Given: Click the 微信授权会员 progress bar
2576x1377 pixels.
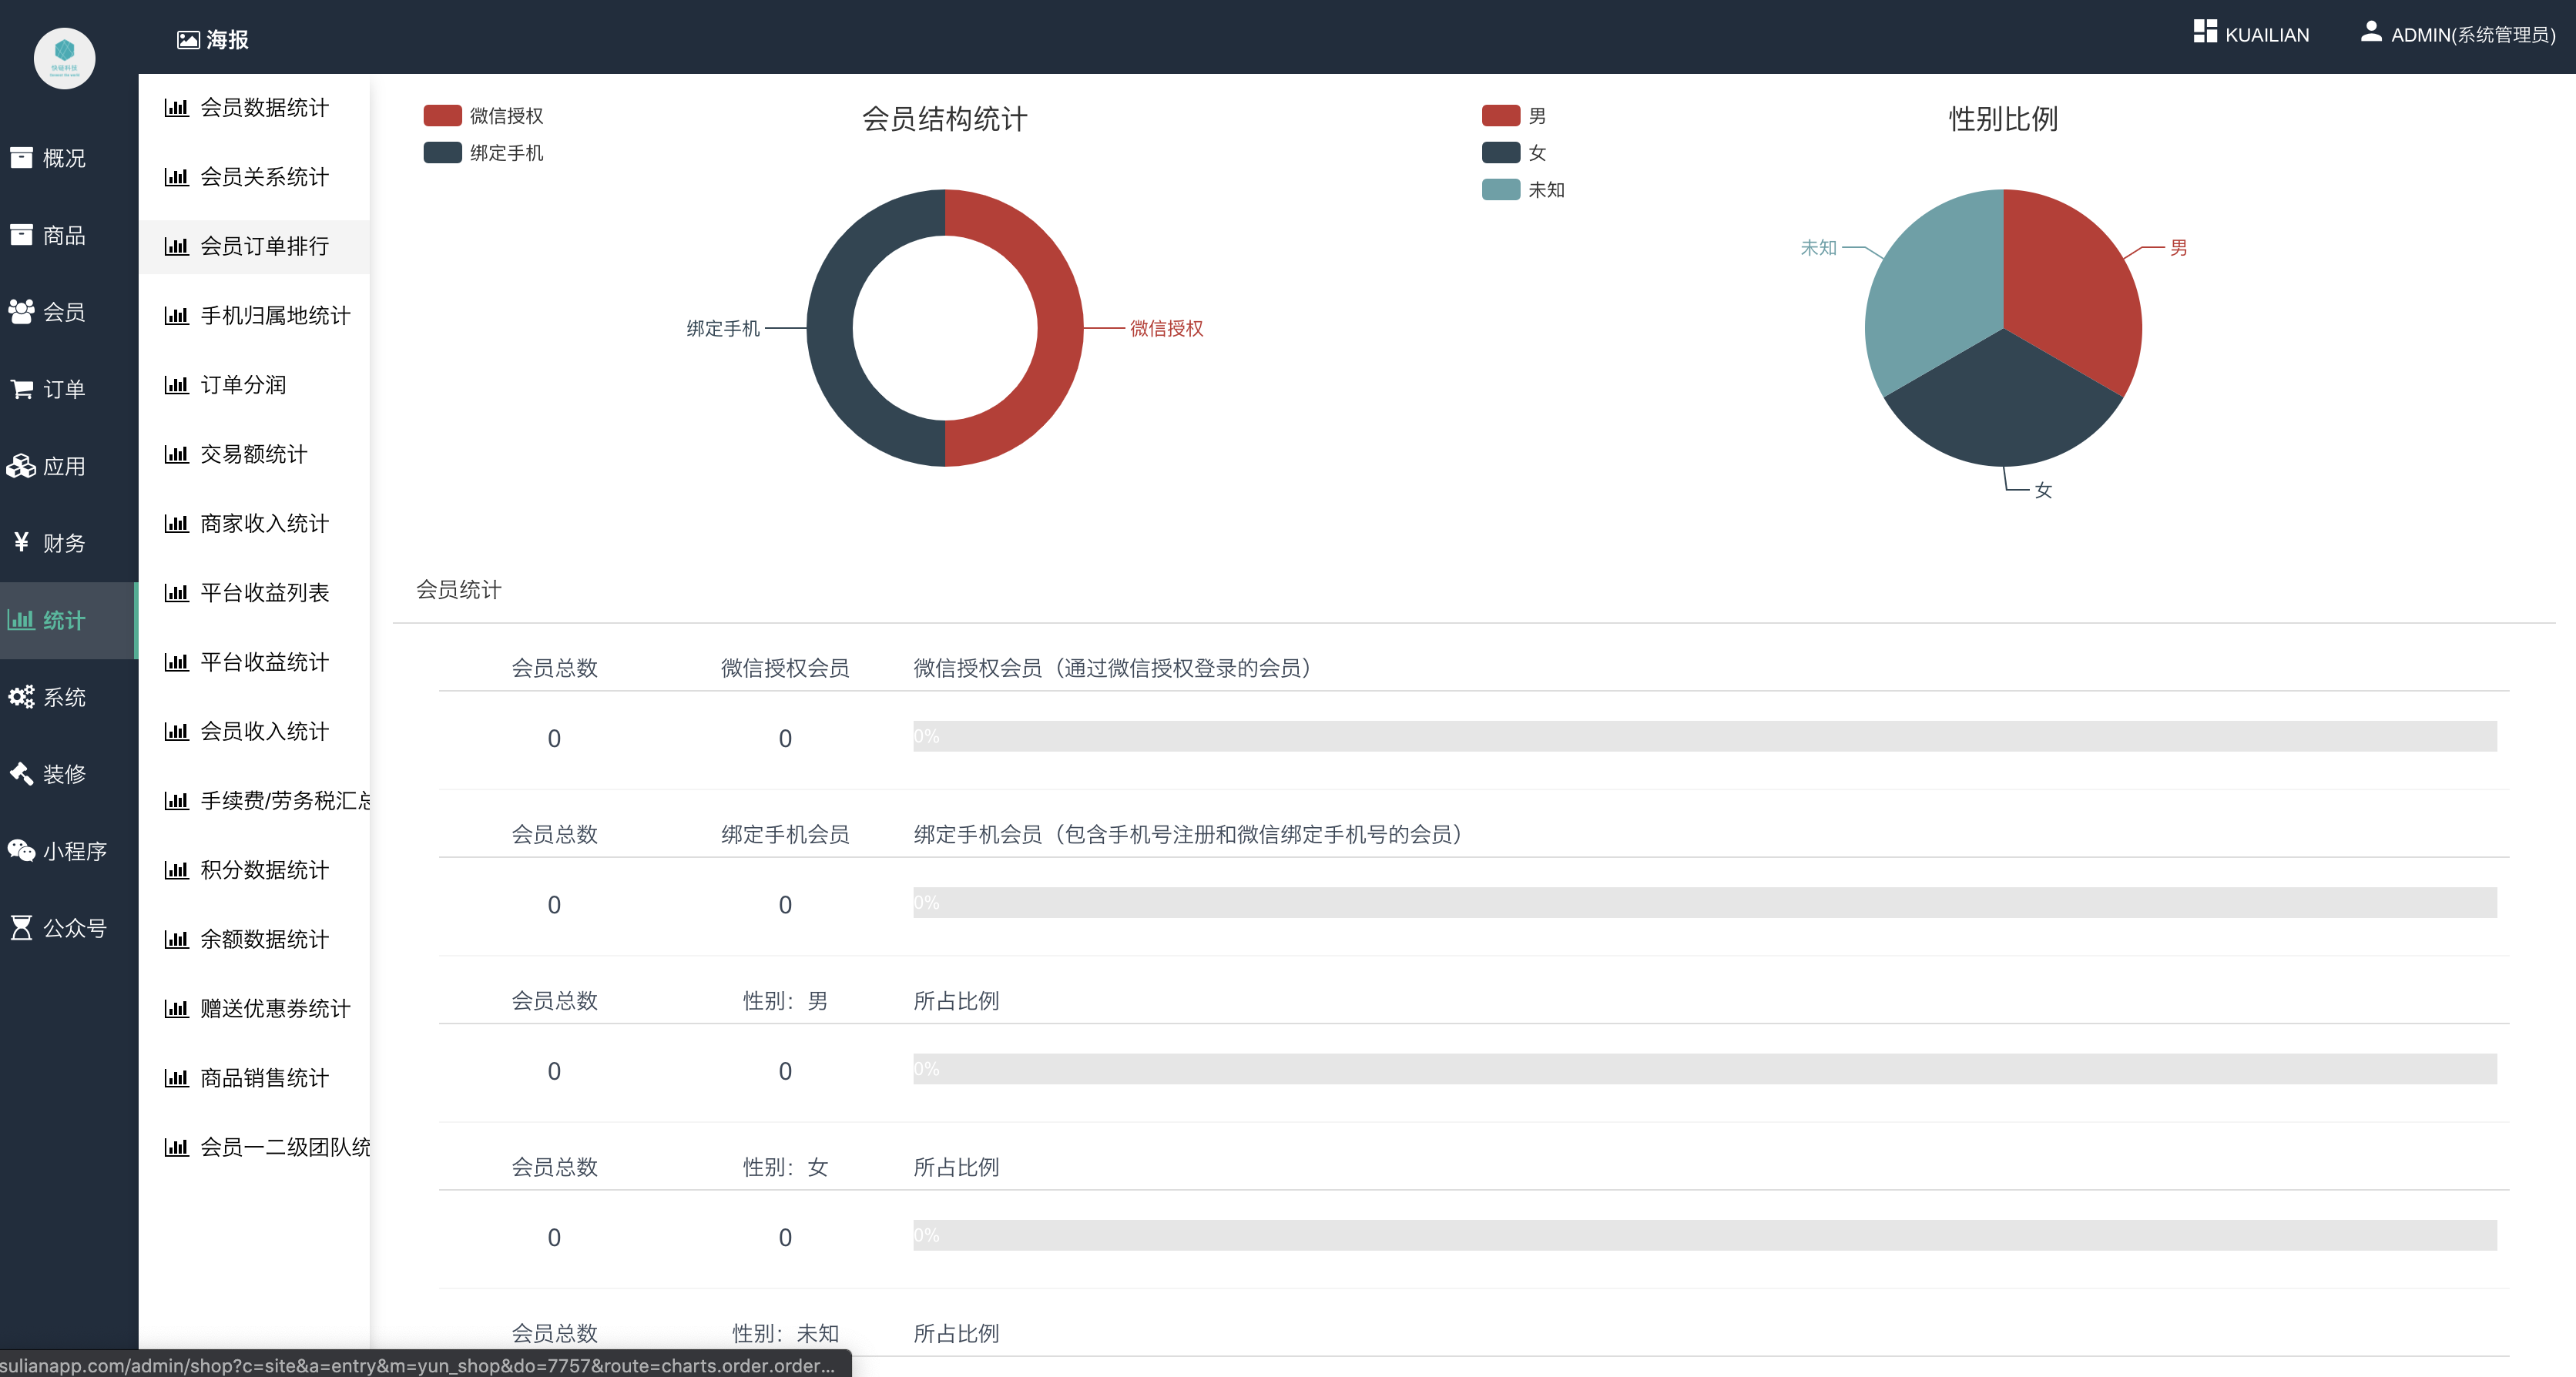Looking at the screenshot, I should click(x=1704, y=737).
